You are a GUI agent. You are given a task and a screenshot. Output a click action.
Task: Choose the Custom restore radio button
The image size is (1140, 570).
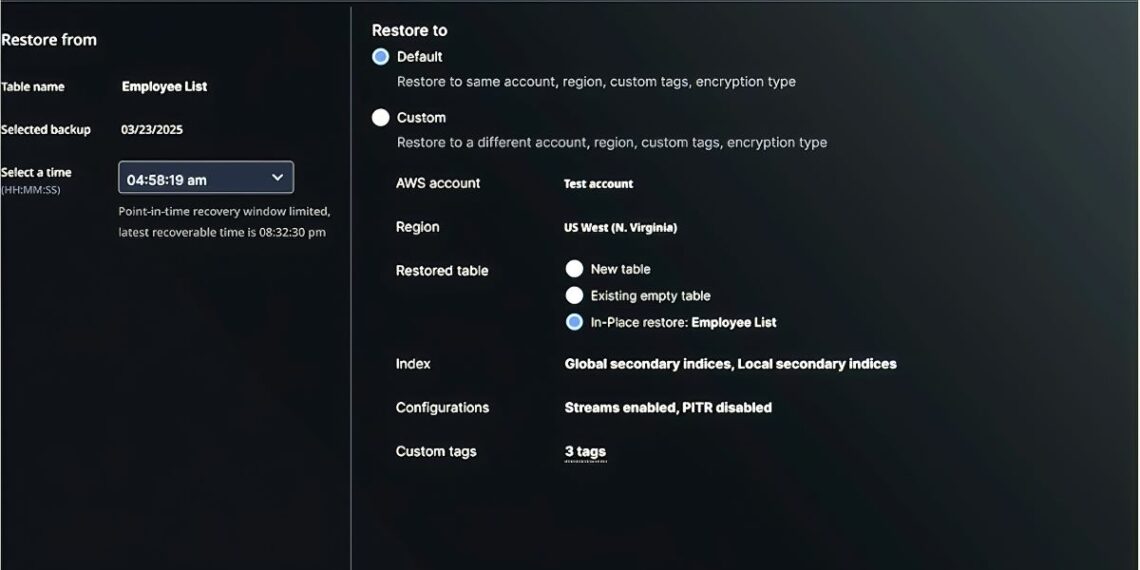[x=380, y=118]
